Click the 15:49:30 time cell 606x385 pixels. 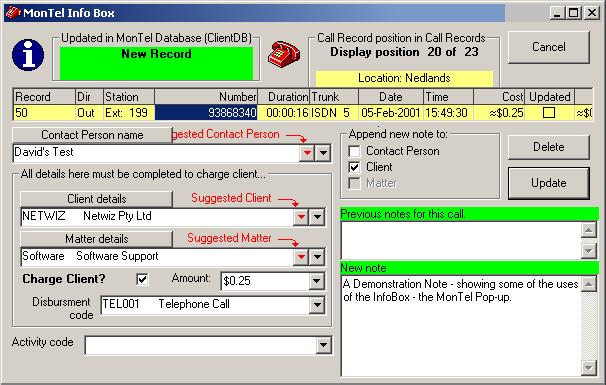click(448, 113)
